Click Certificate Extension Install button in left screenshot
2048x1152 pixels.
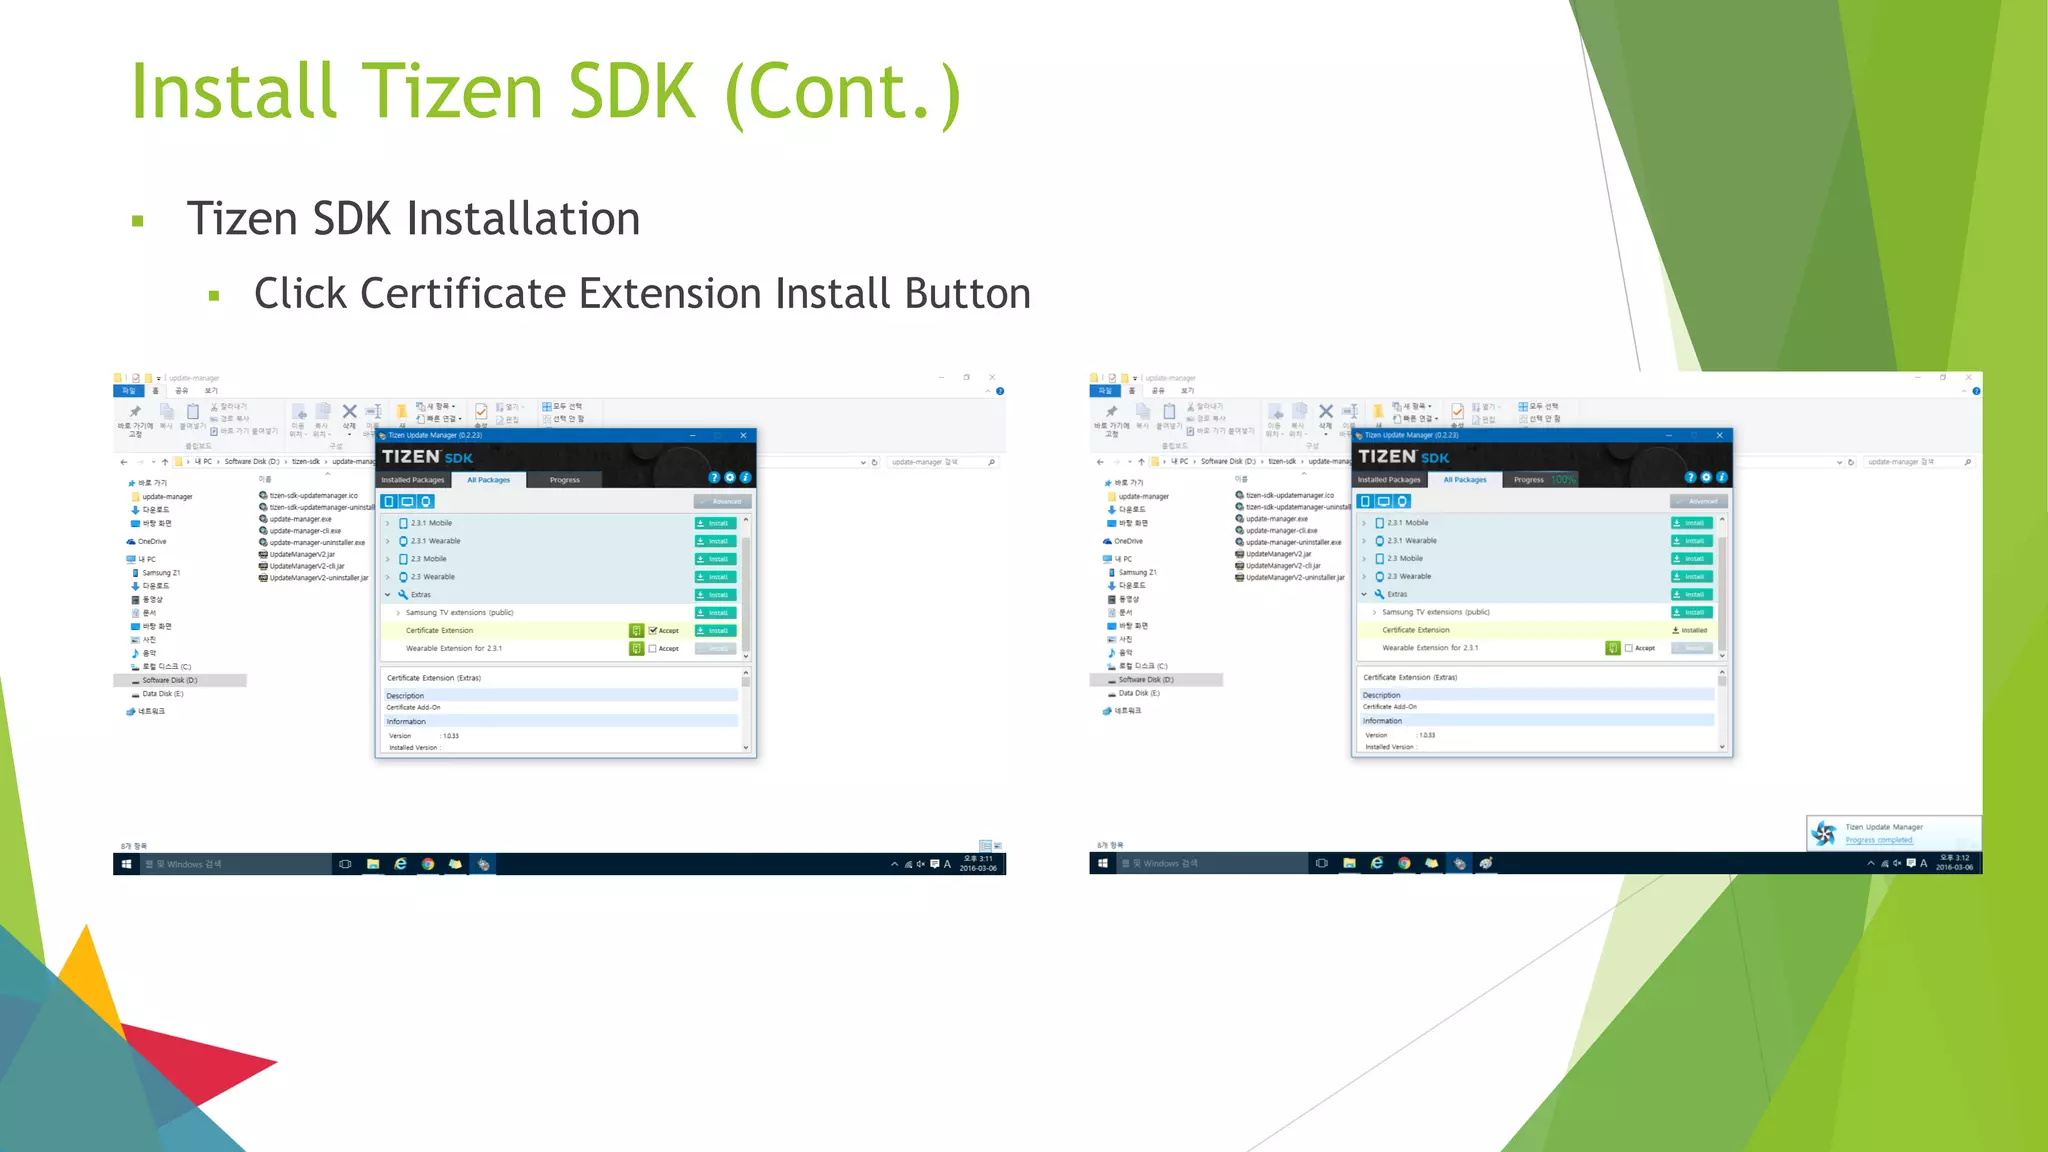(x=715, y=631)
